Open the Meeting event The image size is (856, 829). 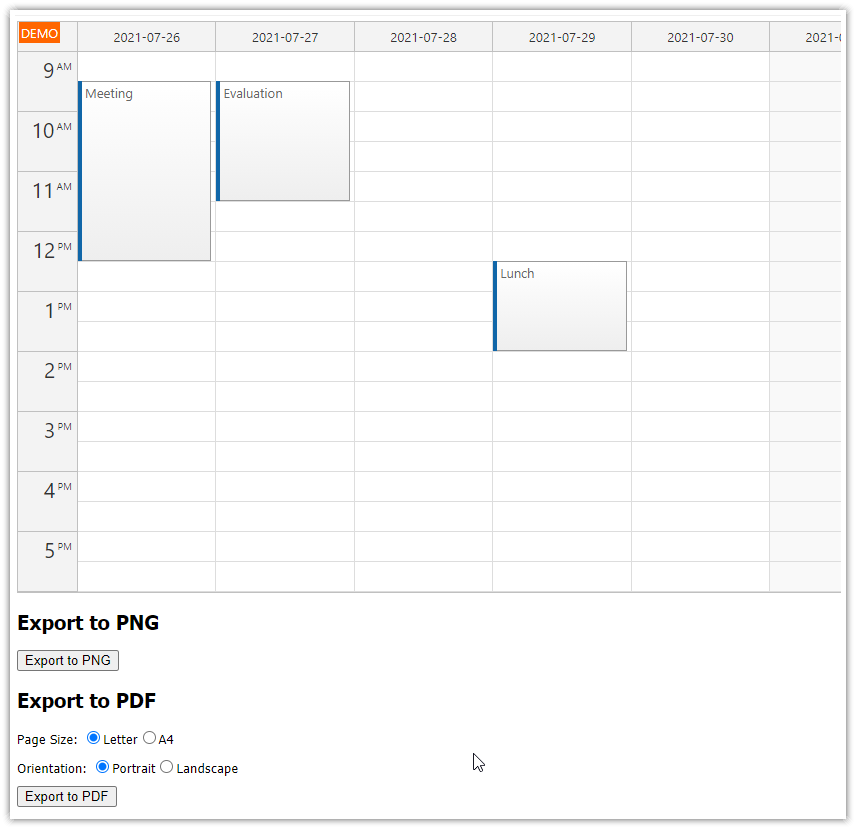(145, 170)
